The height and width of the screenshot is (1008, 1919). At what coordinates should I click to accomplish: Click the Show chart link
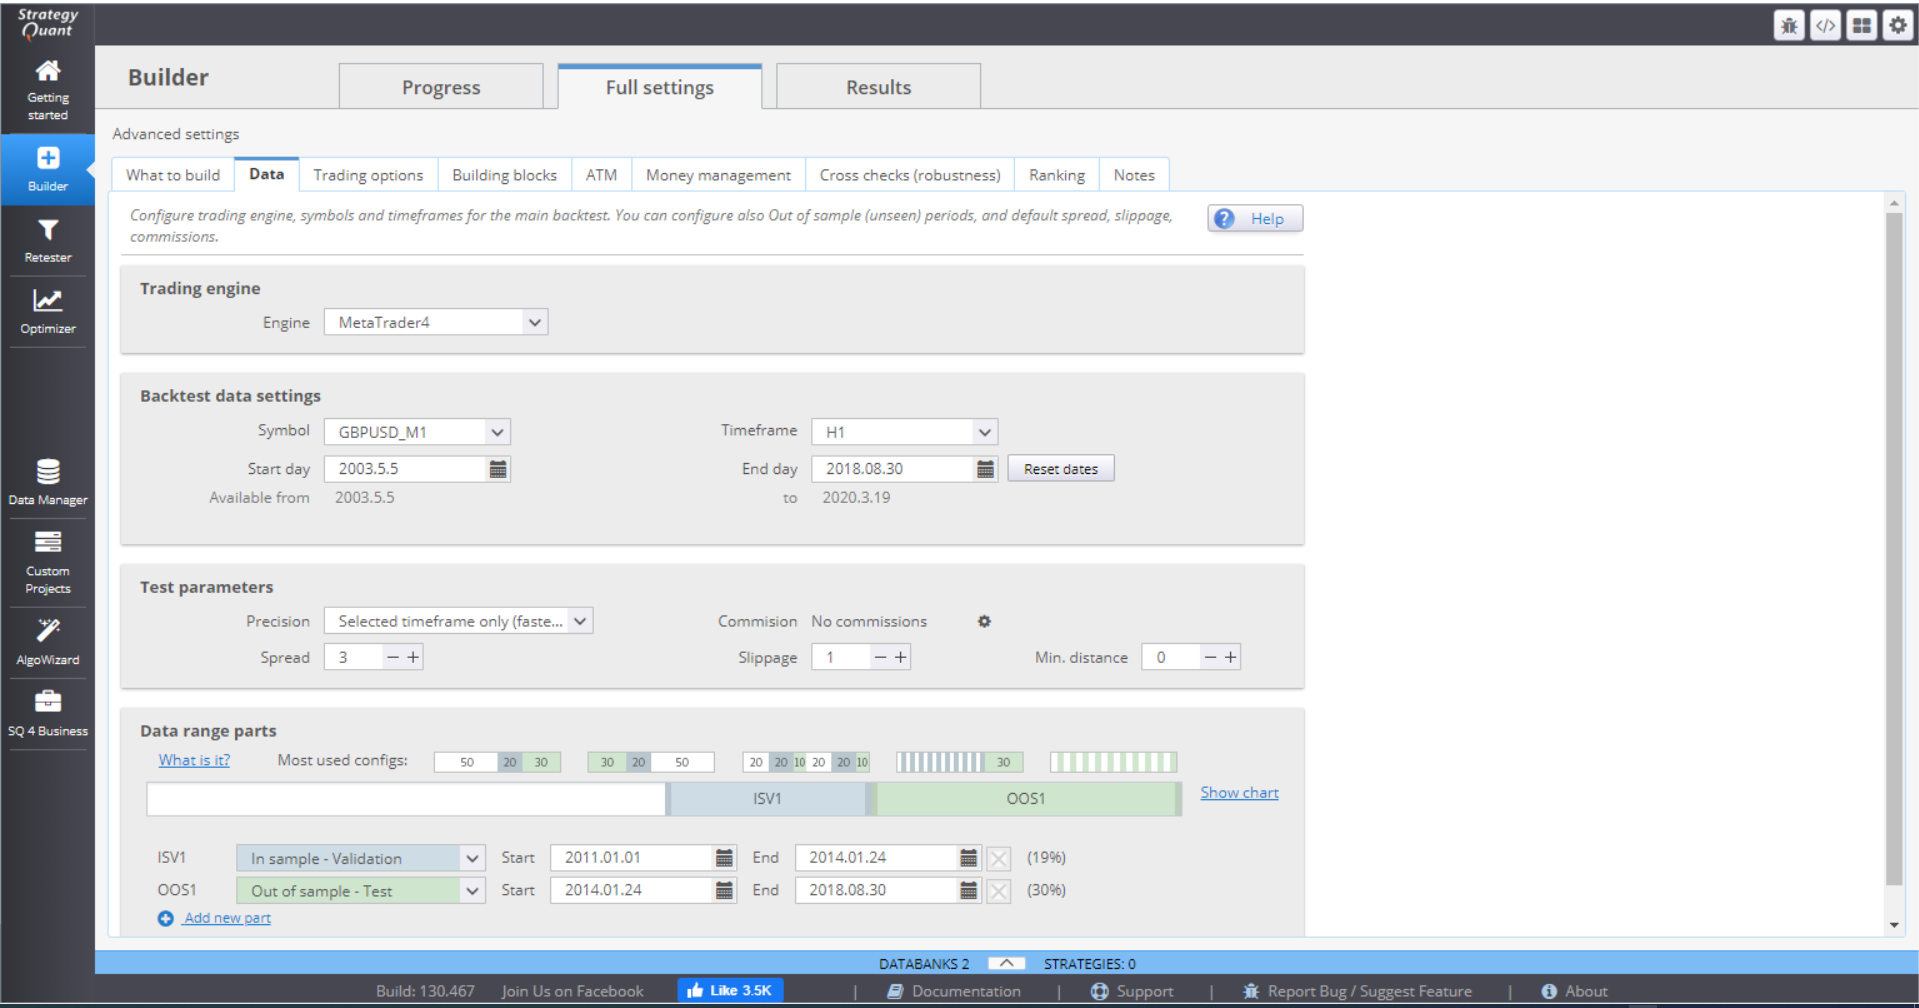tap(1239, 793)
